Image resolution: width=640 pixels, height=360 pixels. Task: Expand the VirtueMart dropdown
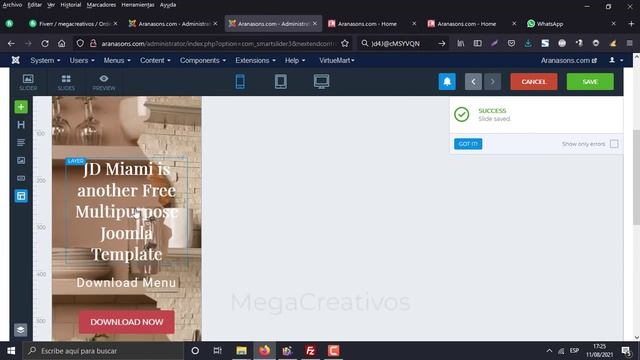coord(337,60)
